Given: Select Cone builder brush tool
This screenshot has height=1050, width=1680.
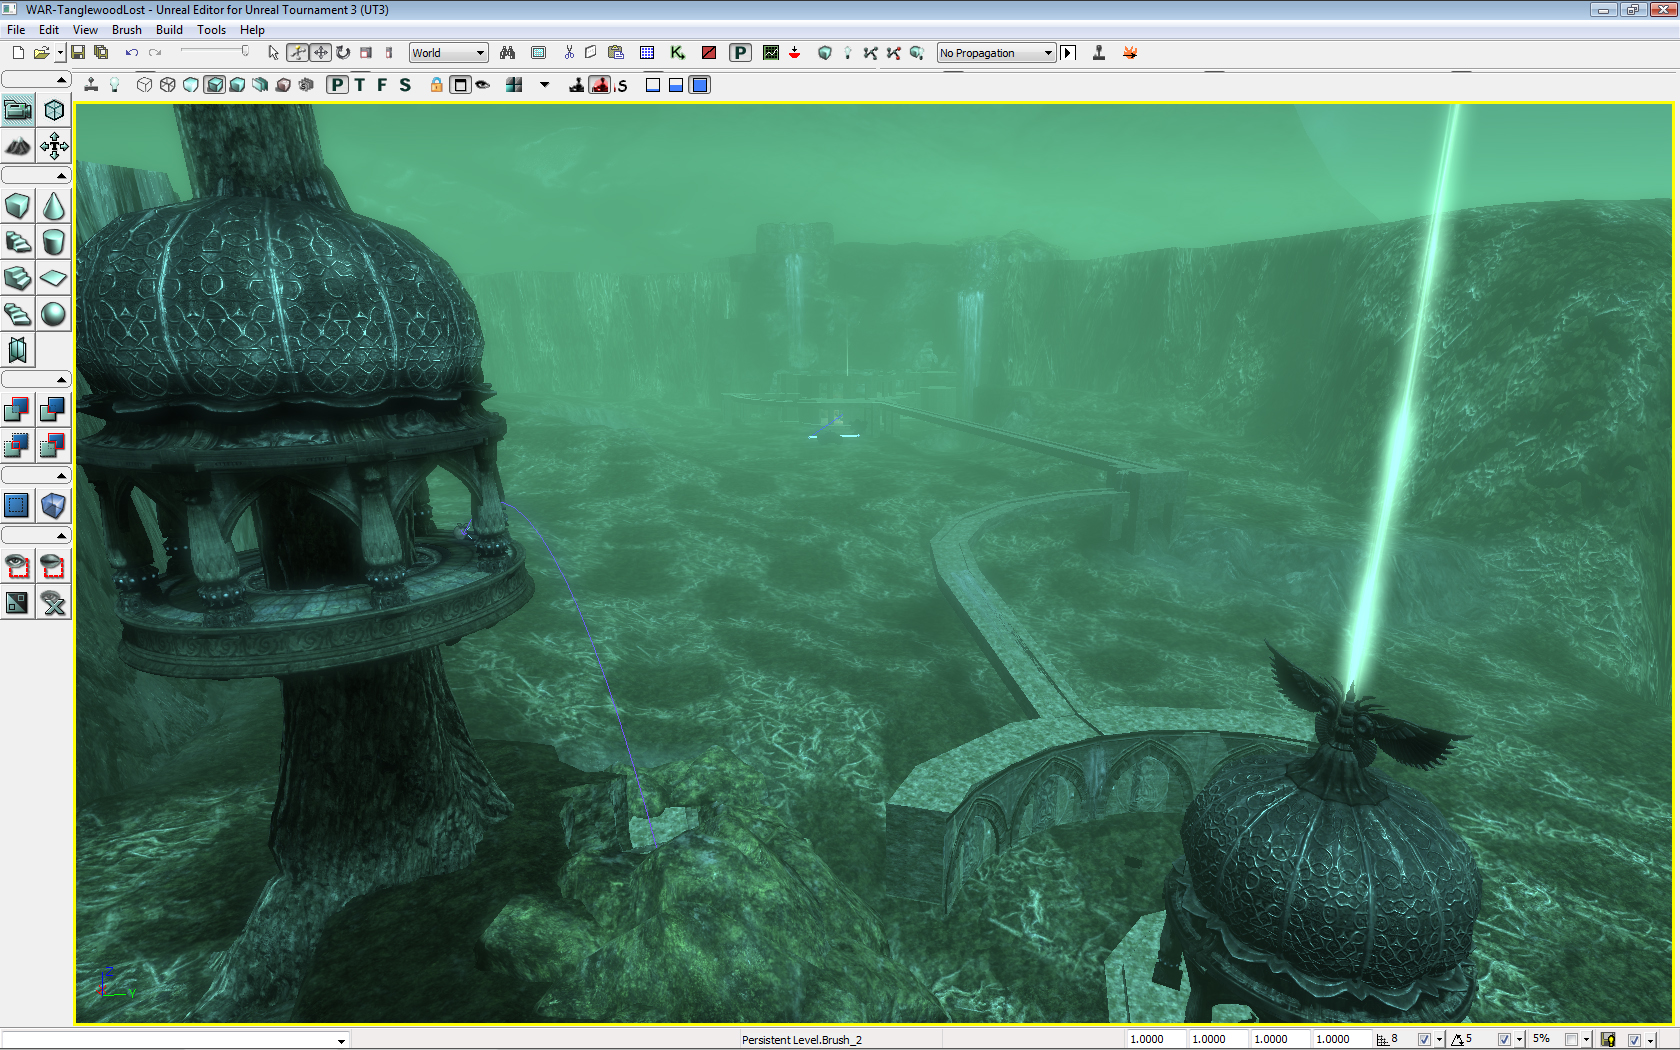Looking at the screenshot, I should (x=54, y=206).
